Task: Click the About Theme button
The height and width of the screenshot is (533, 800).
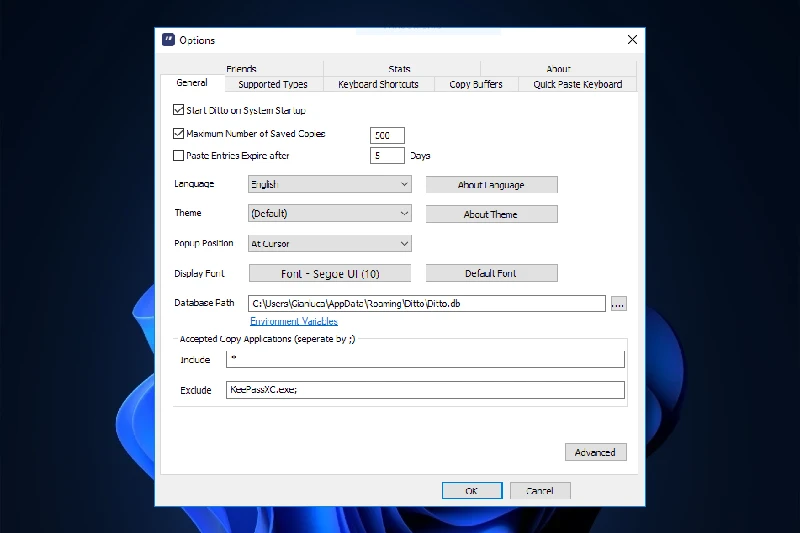Action: [x=491, y=214]
